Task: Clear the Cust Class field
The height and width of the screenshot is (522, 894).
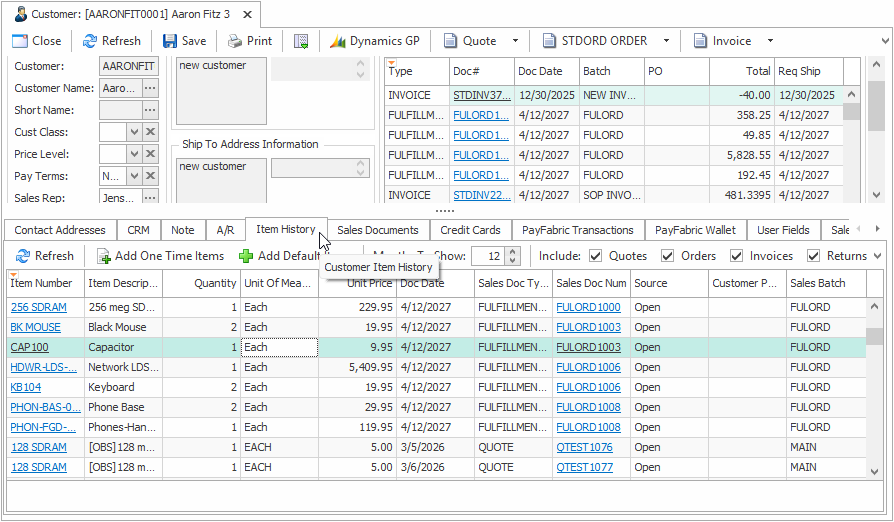Action: [x=150, y=132]
